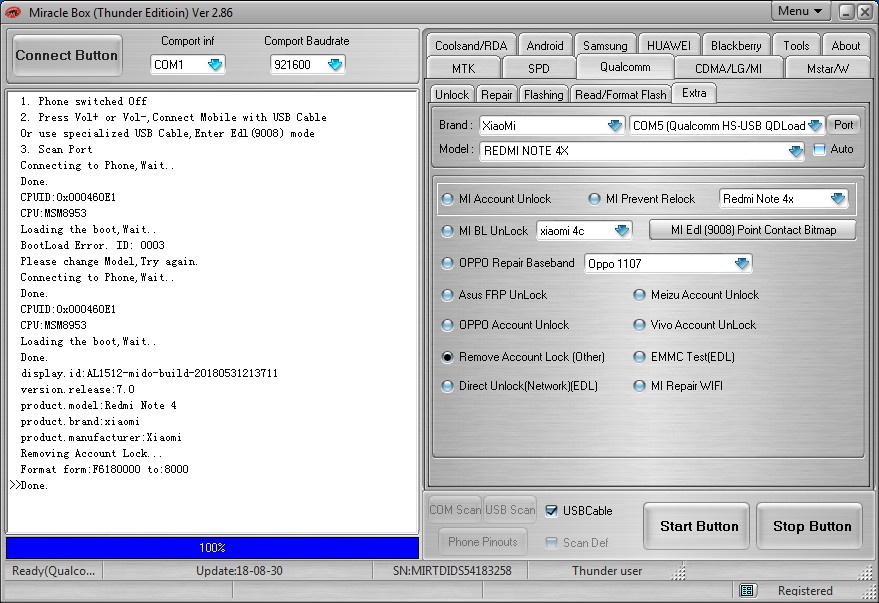Open the Flashing sub-tab
Screen dimensions: 879x603
click(x=543, y=95)
